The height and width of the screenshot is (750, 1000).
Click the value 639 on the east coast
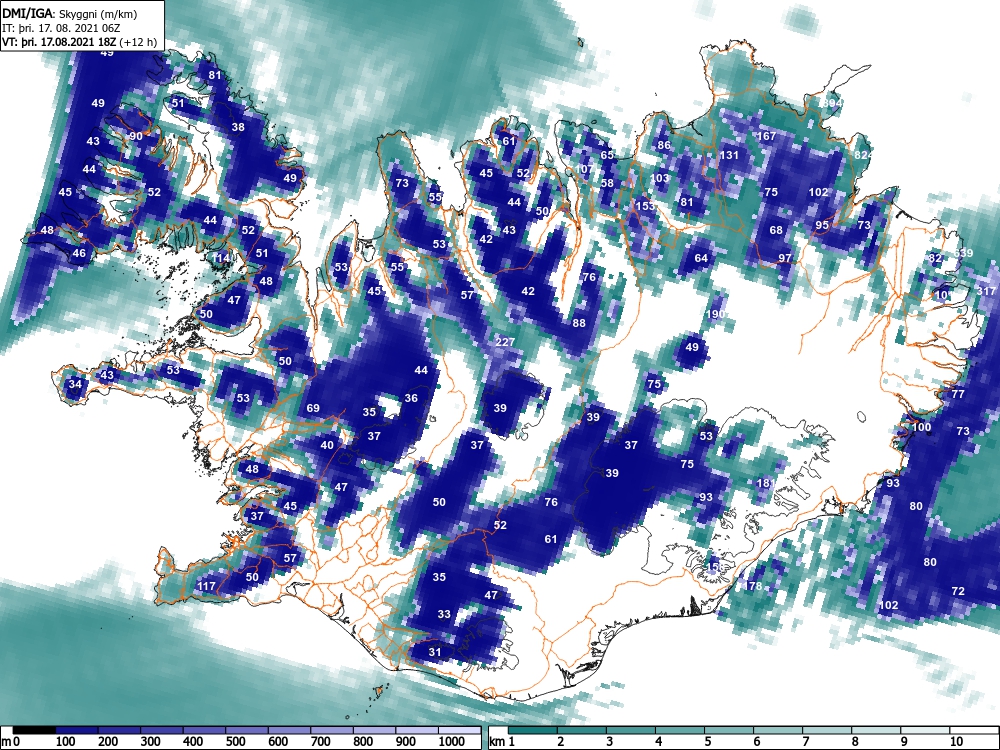click(964, 253)
